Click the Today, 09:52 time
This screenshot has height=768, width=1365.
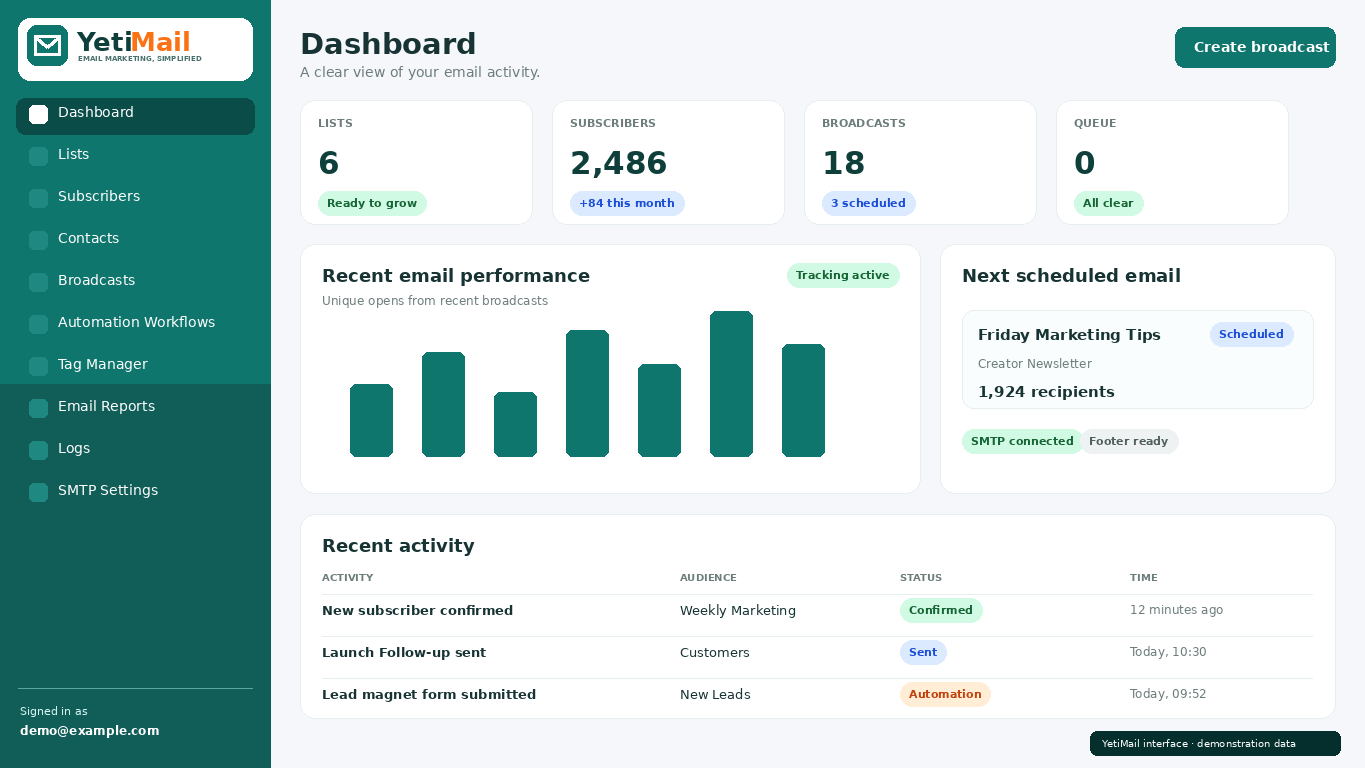(x=1168, y=694)
